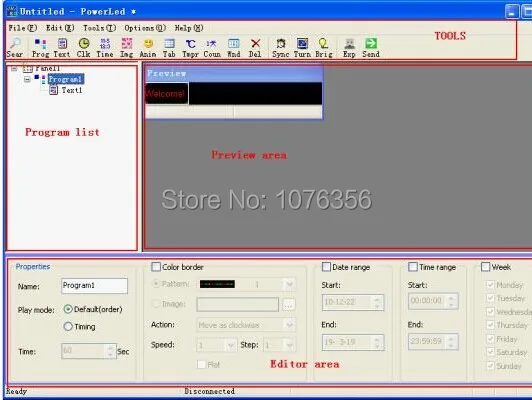Enable the Color border checkbox

coord(156,267)
